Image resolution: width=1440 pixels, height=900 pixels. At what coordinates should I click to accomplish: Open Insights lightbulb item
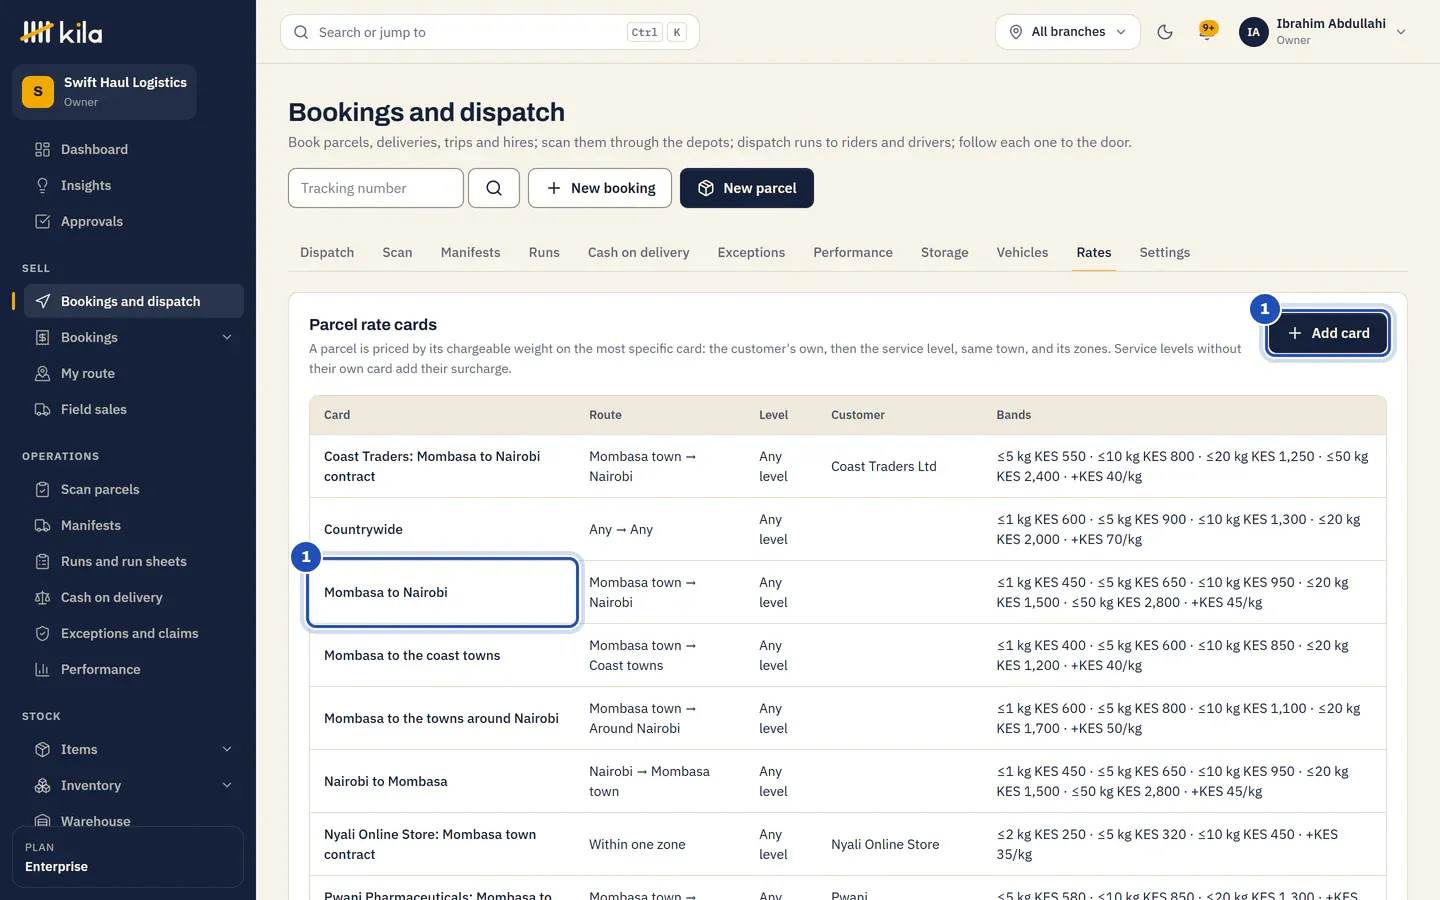coord(134,185)
